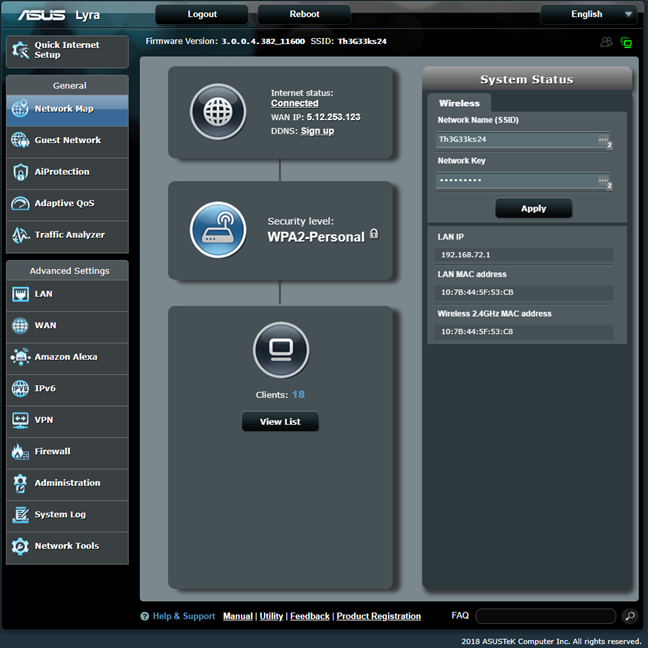The height and width of the screenshot is (648, 648).
Task: Click the header SSID Th3G33ks24
Action: pos(362,41)
